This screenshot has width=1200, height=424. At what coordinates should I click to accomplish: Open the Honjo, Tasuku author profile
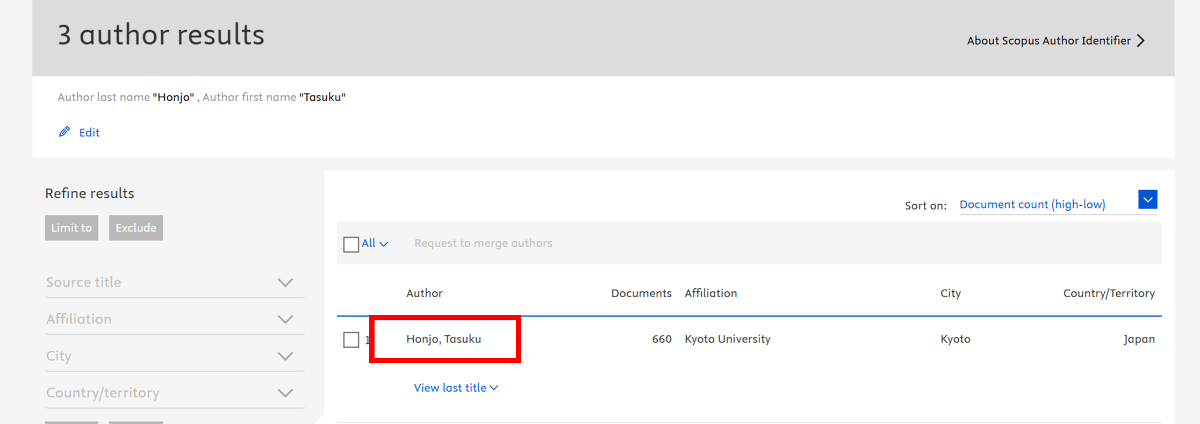444,339
